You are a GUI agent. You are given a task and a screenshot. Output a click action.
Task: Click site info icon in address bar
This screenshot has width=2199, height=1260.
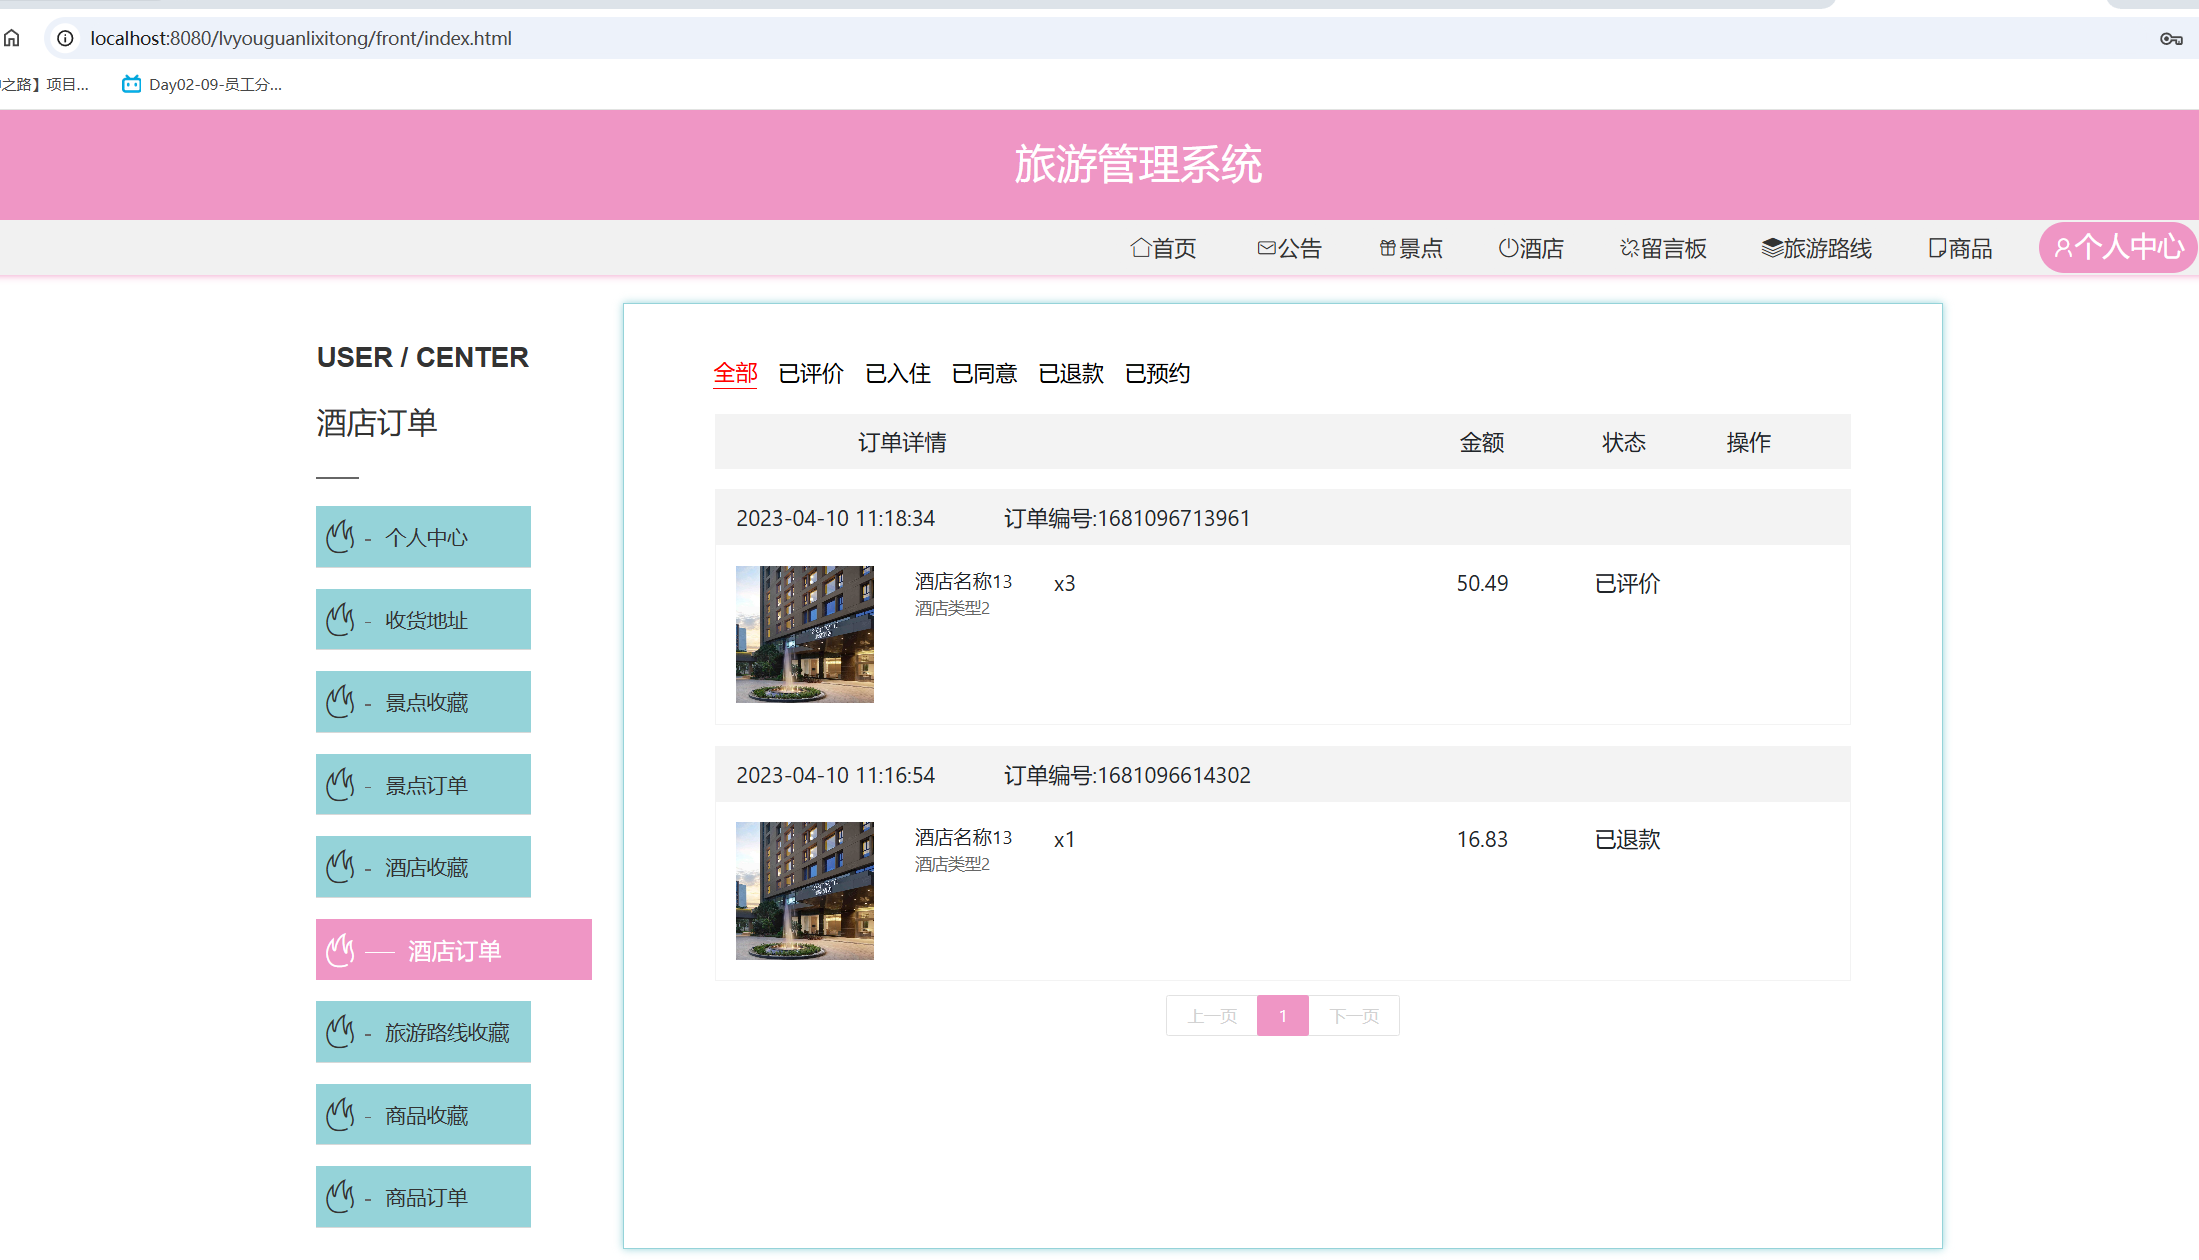click(65, 38)
